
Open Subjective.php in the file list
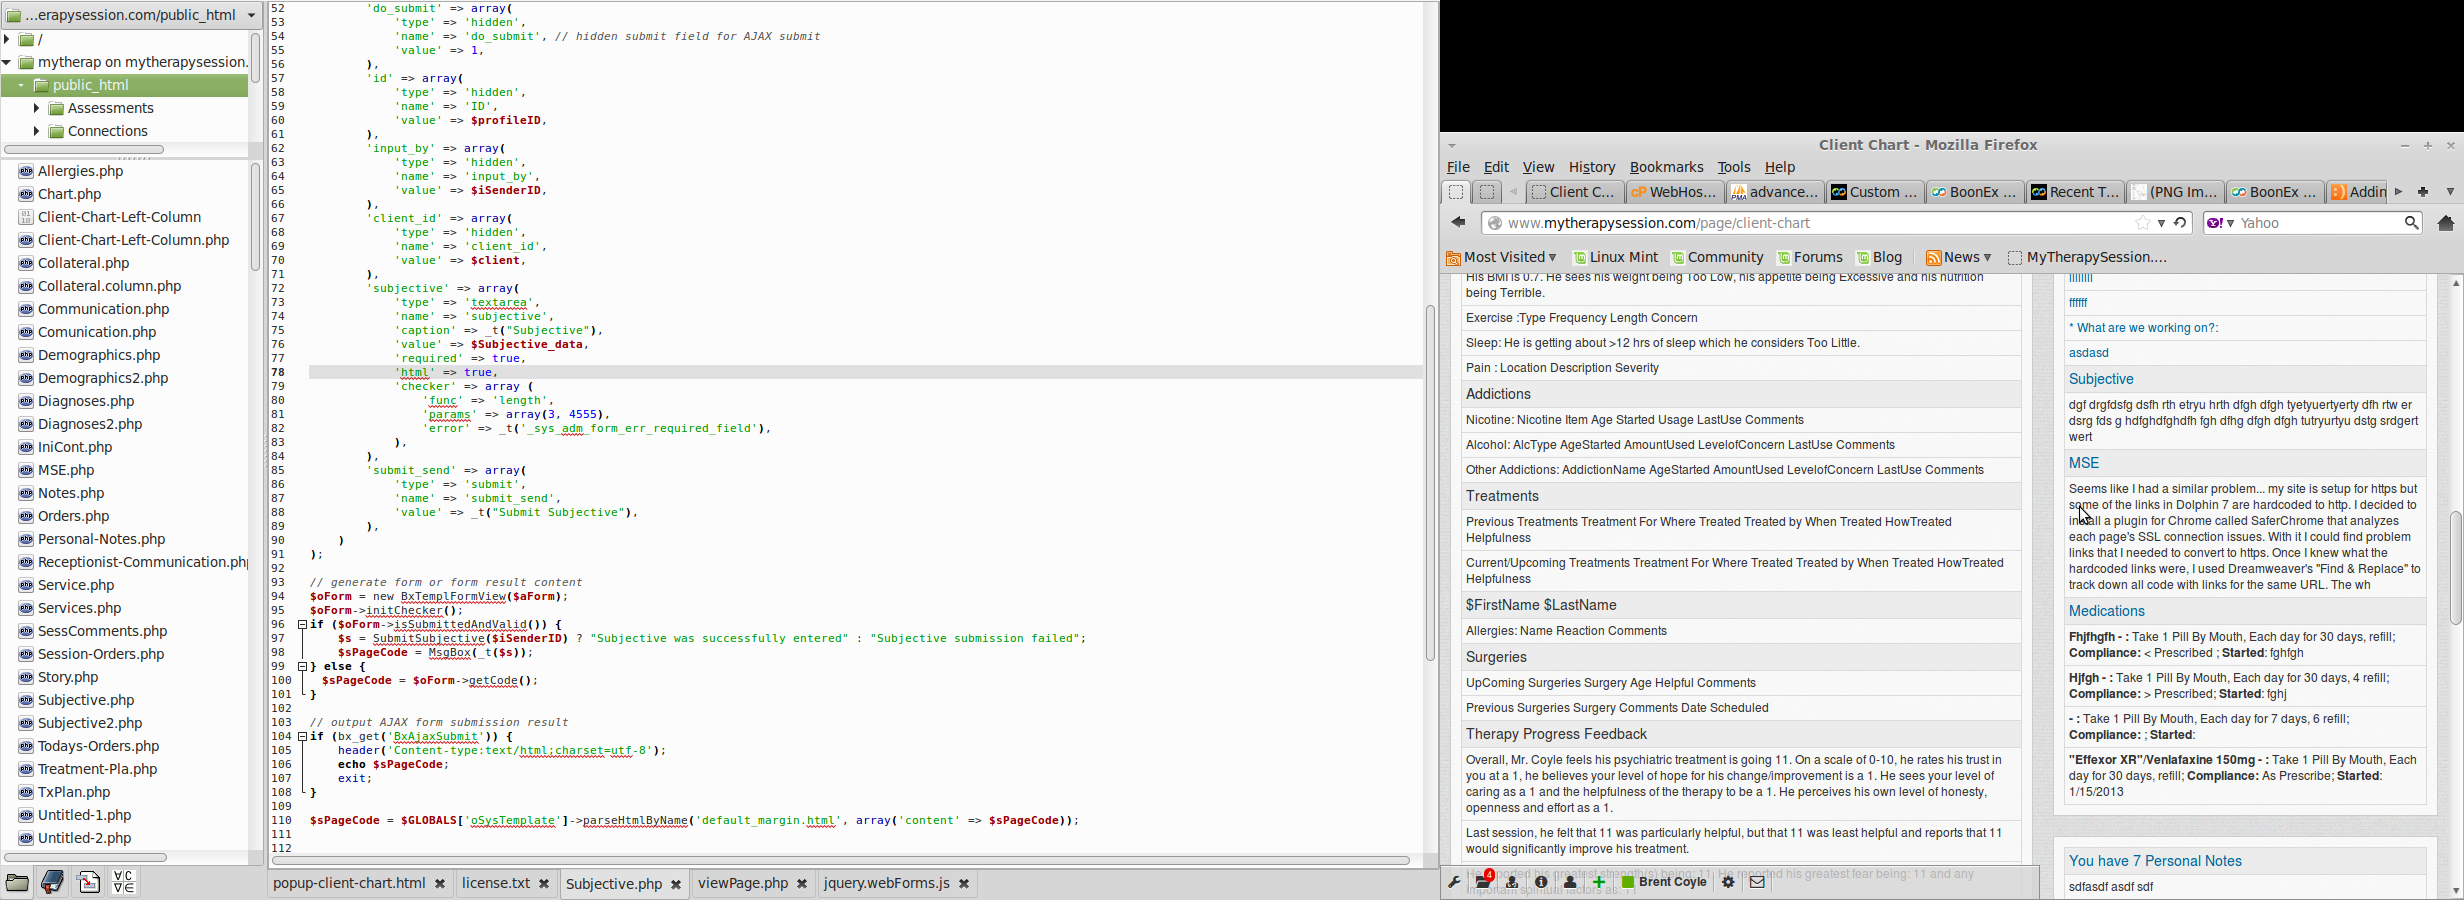point(86,700)
